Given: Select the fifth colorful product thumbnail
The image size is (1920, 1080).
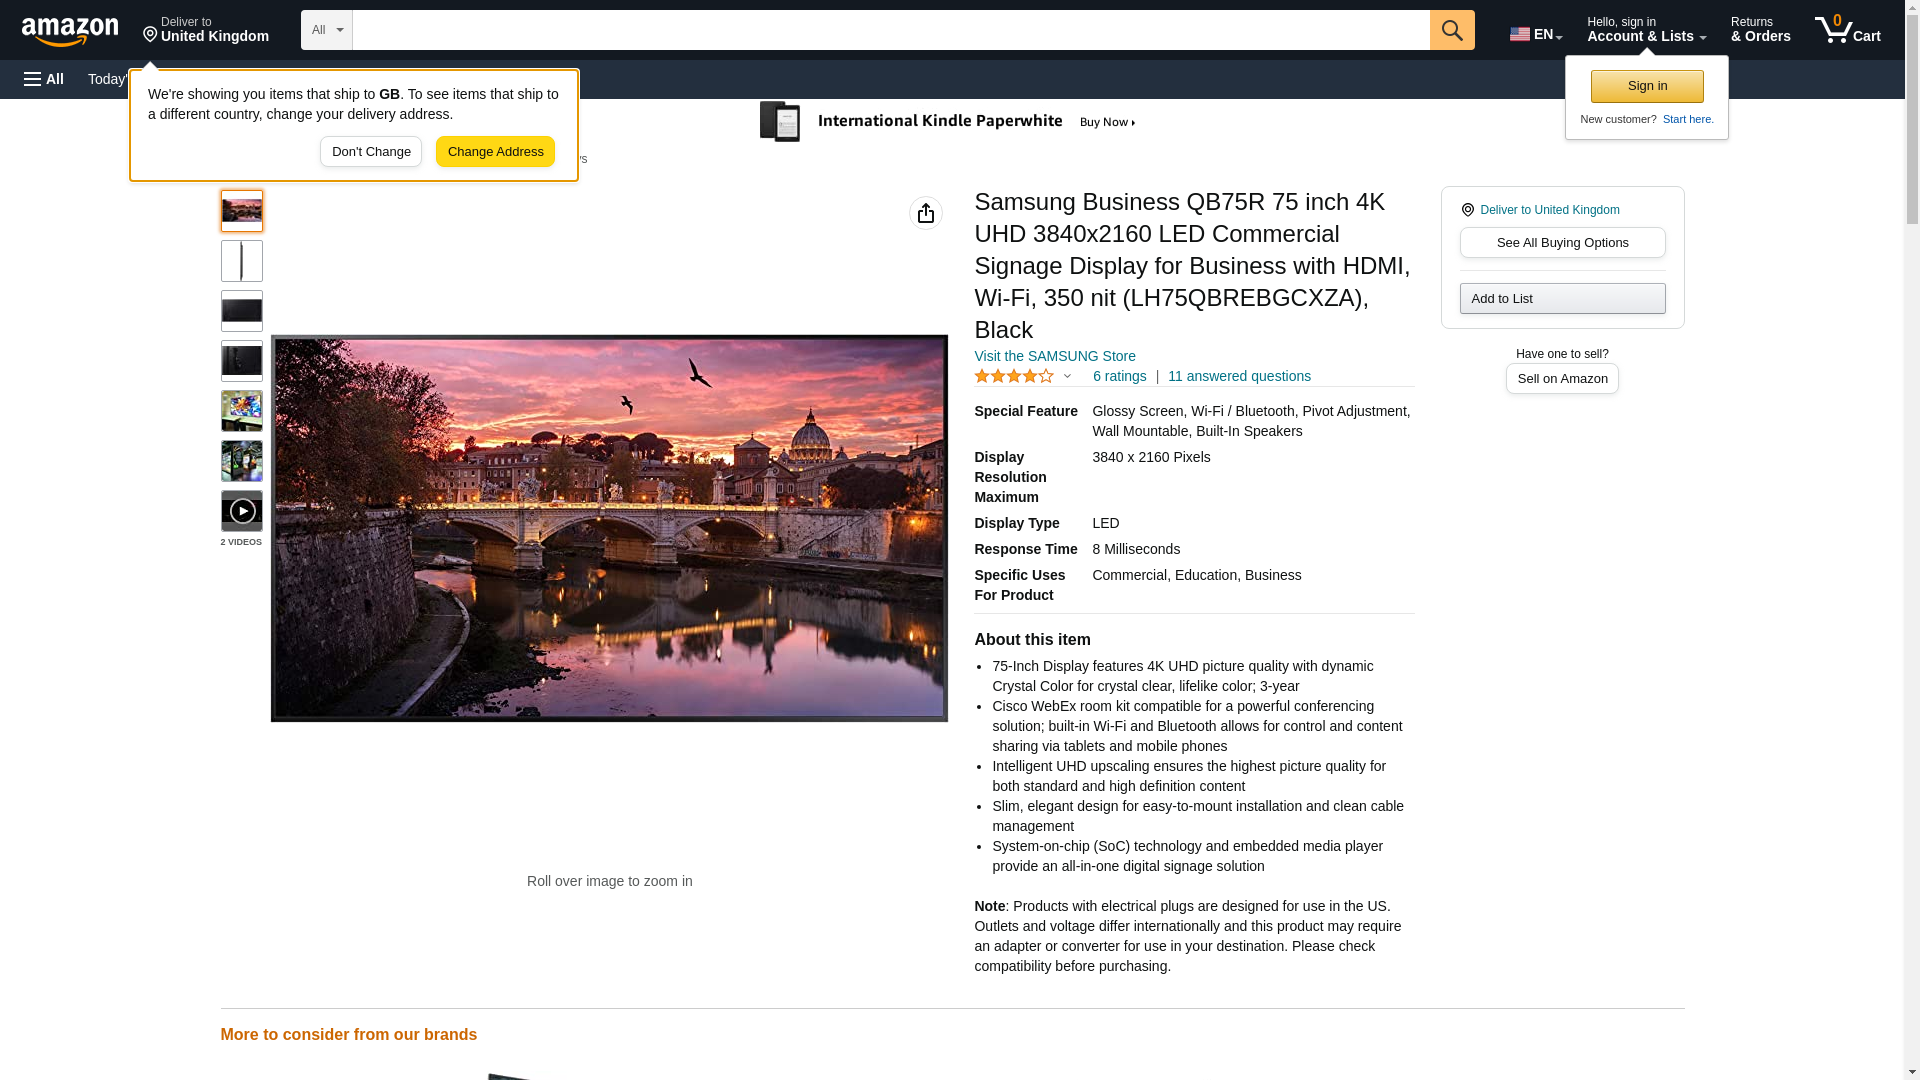Looking at the screenshot, I should tap(241, 411).
